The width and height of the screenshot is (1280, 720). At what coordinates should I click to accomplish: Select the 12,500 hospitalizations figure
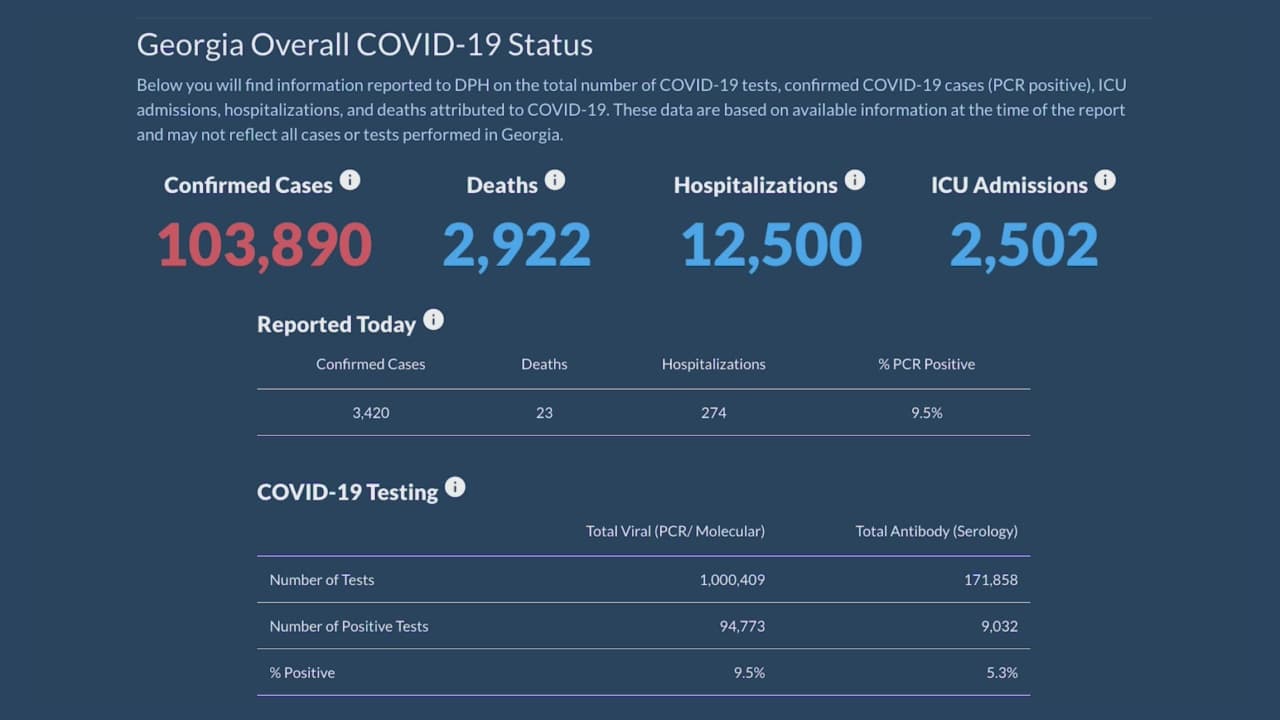[x=771, y=246]
